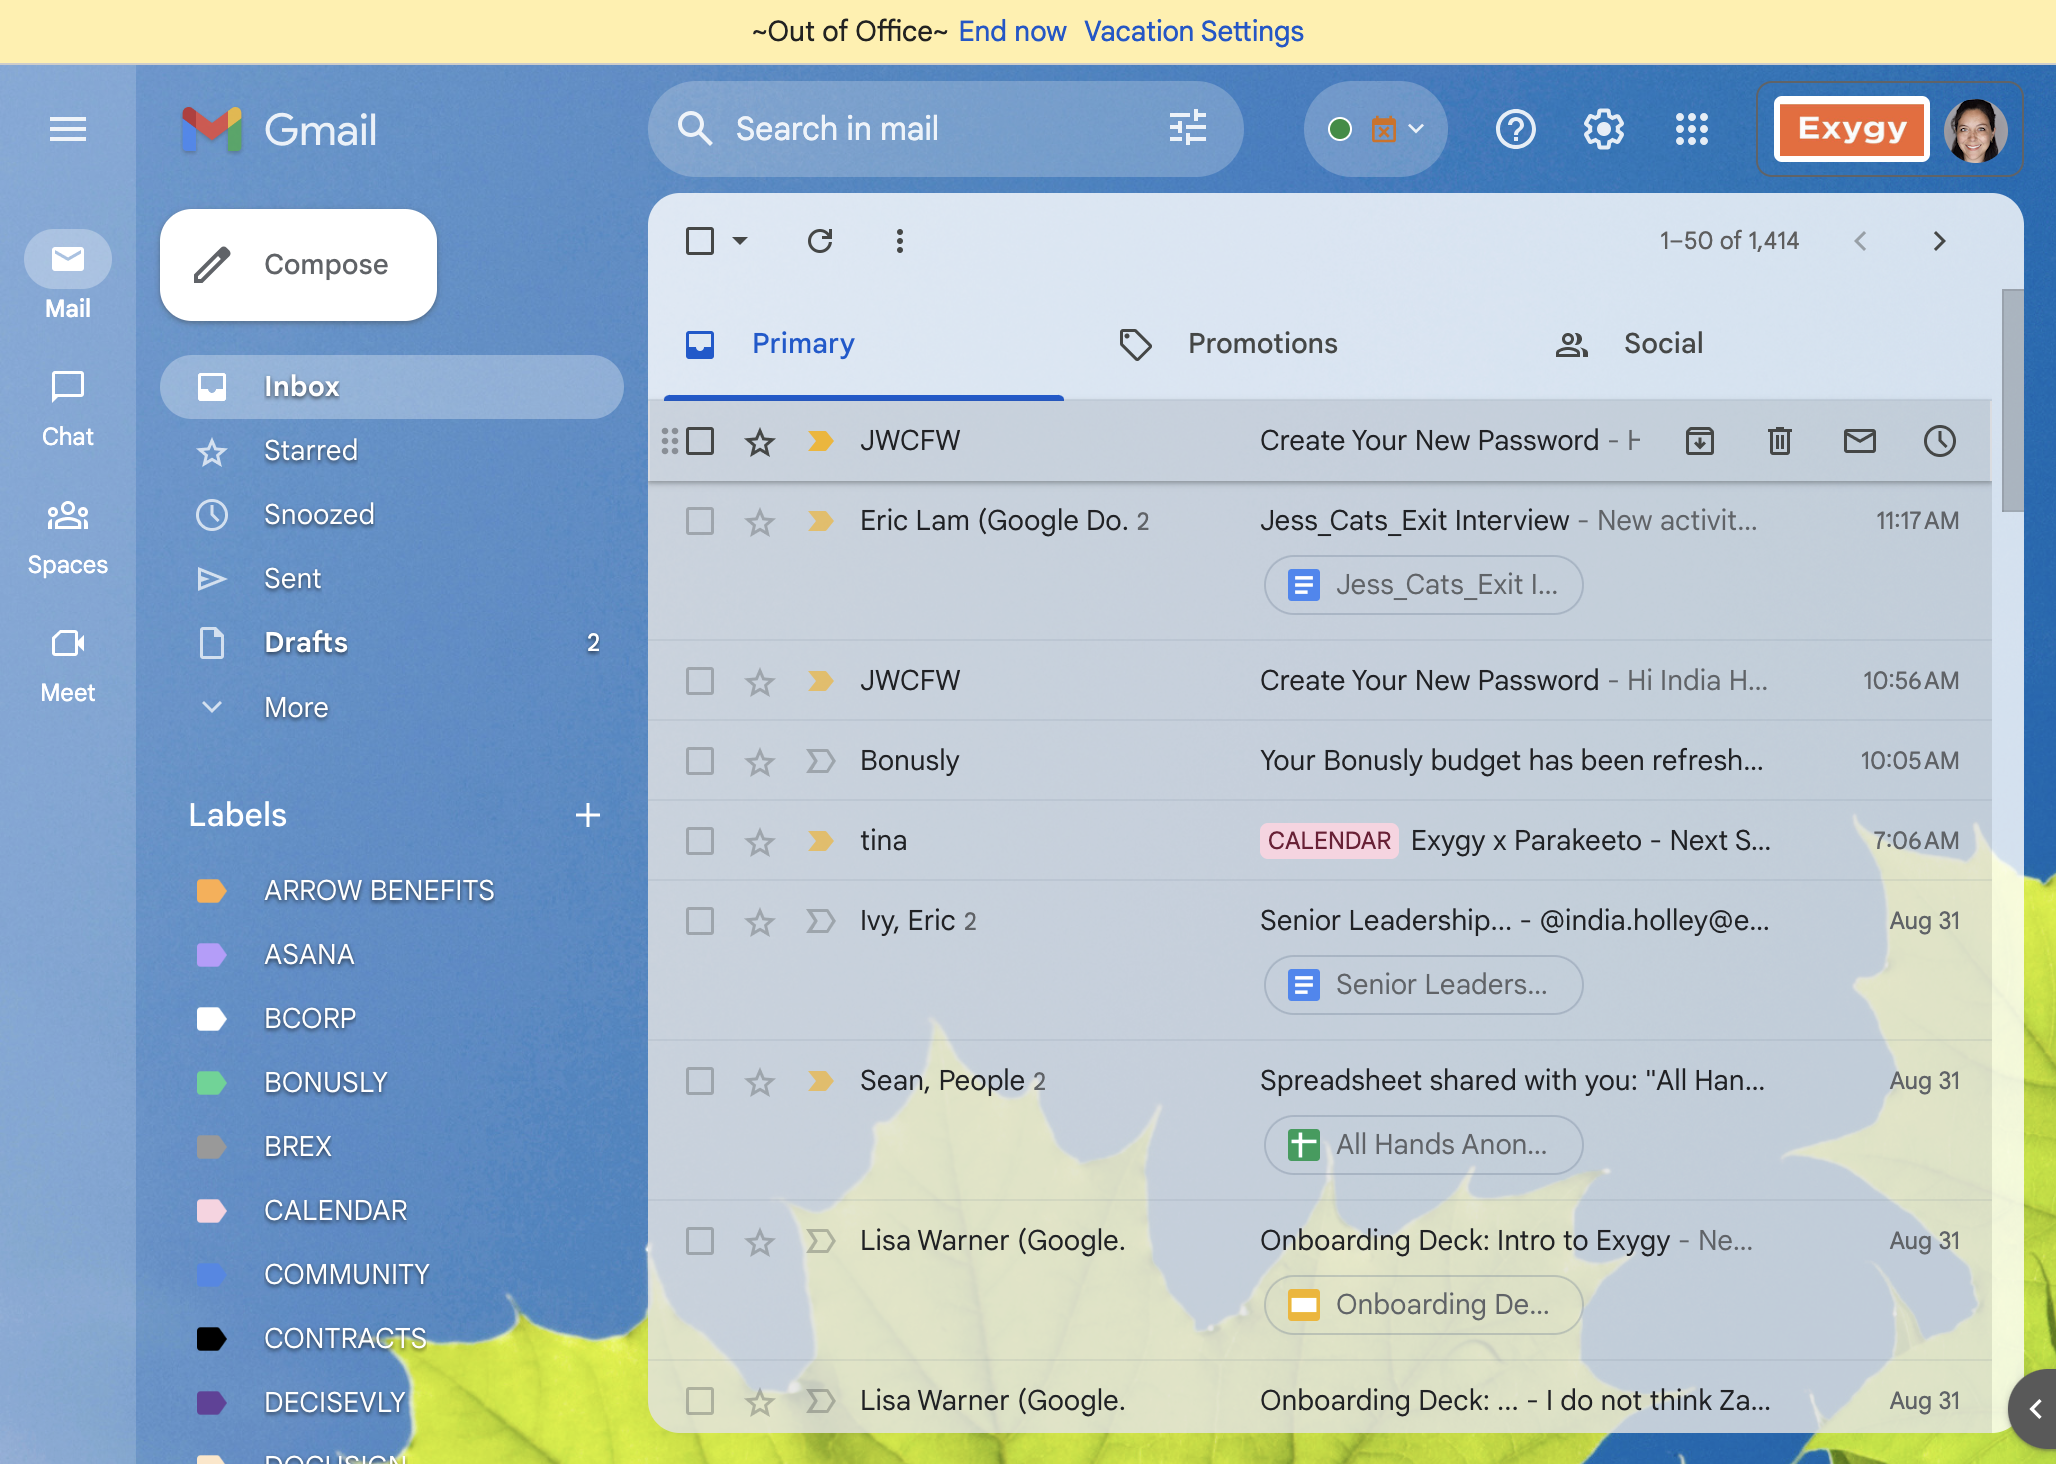2056x1464 pixels.
Task: Click the account profile photo
Action: click(x=1975, y=129)
